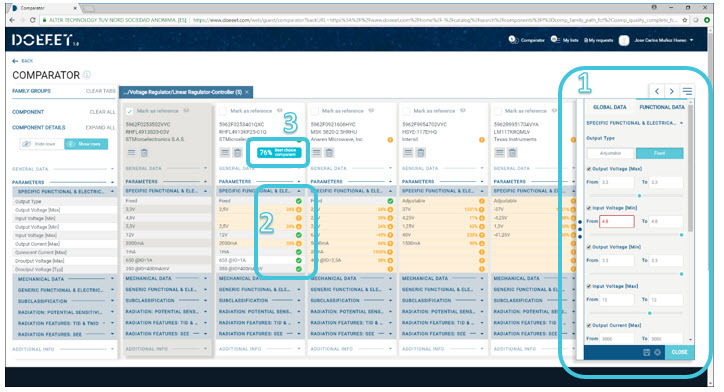Remove RHFL4913KP25-01Q using its trash icon
The height and width of the screenshot is (392, 724).
(237, 153)
